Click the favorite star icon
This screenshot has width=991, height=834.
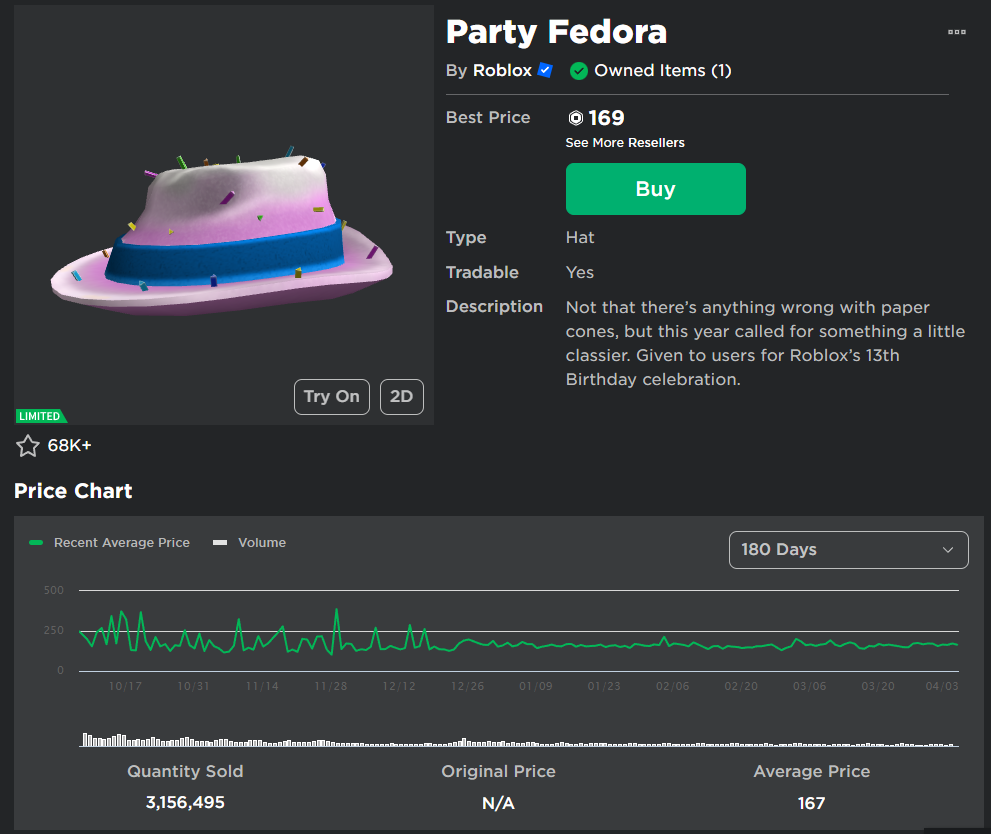[x=28, y=446]
